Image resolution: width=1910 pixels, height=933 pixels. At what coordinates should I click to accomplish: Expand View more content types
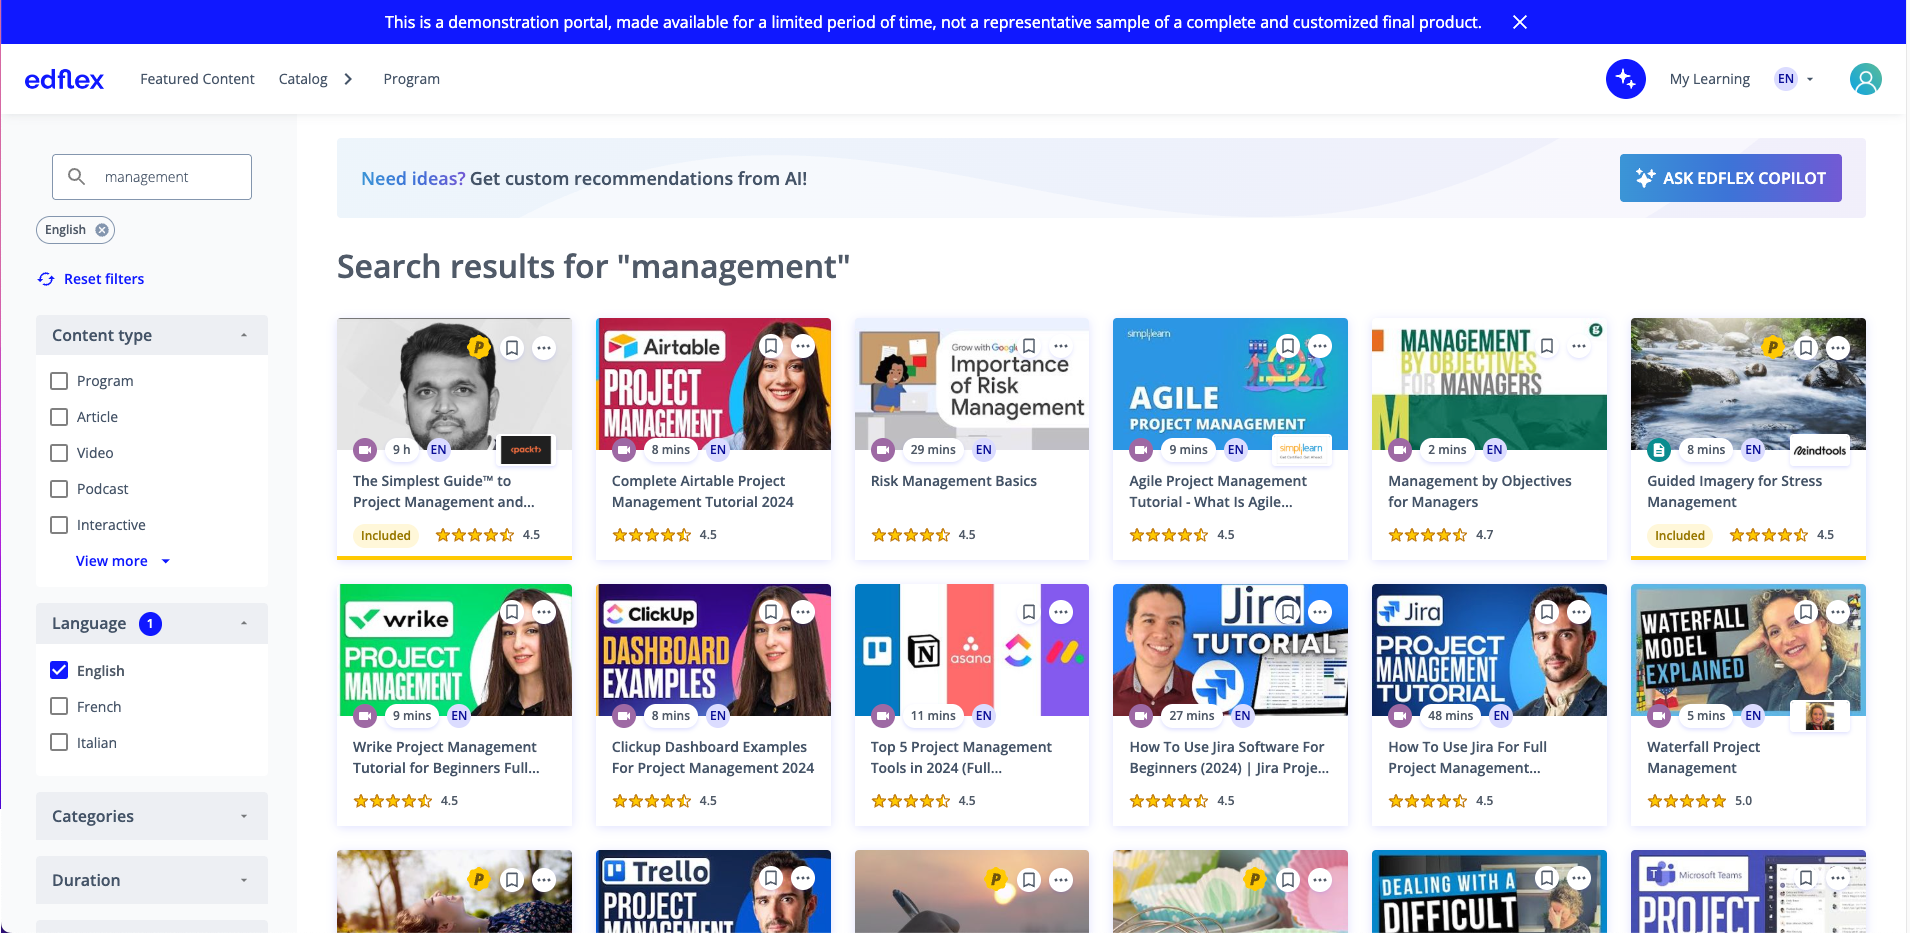tap(123, 561)
